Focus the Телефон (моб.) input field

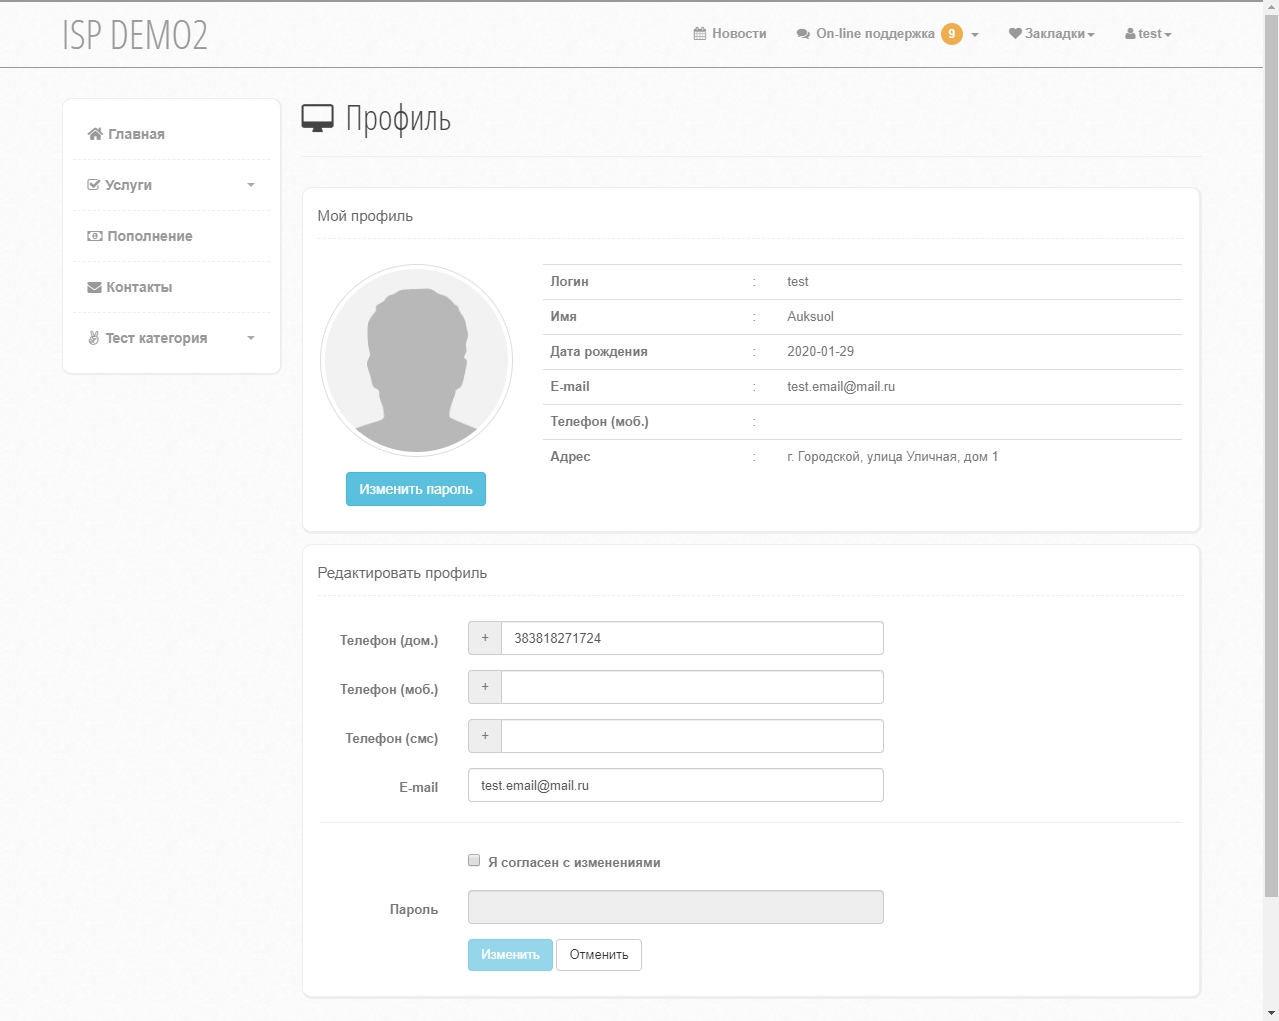point(692,687)
